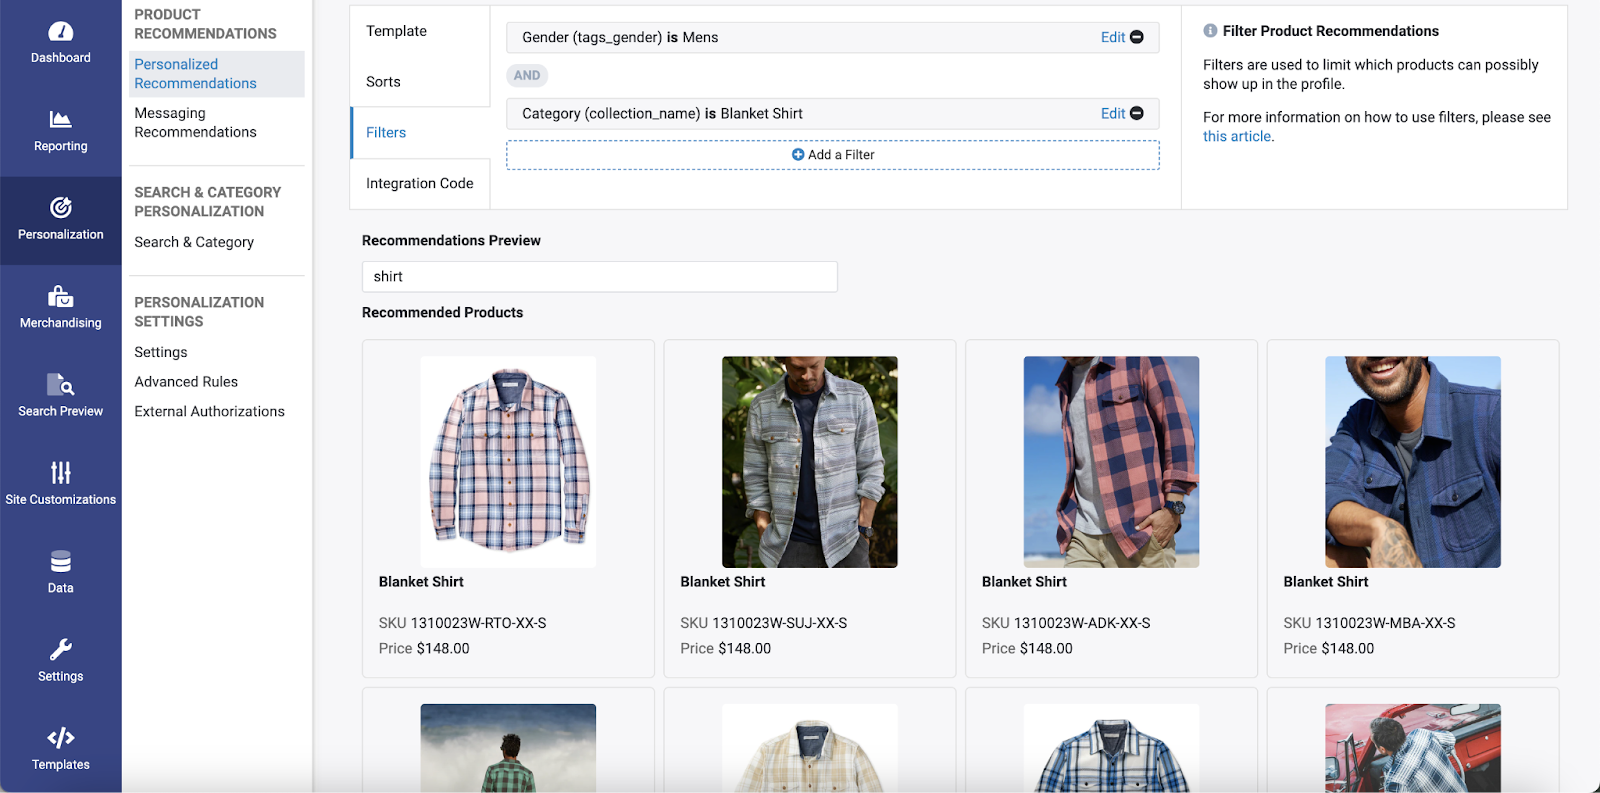
Task: Click the pink plaid shirt product image
Action: (508, 462)
